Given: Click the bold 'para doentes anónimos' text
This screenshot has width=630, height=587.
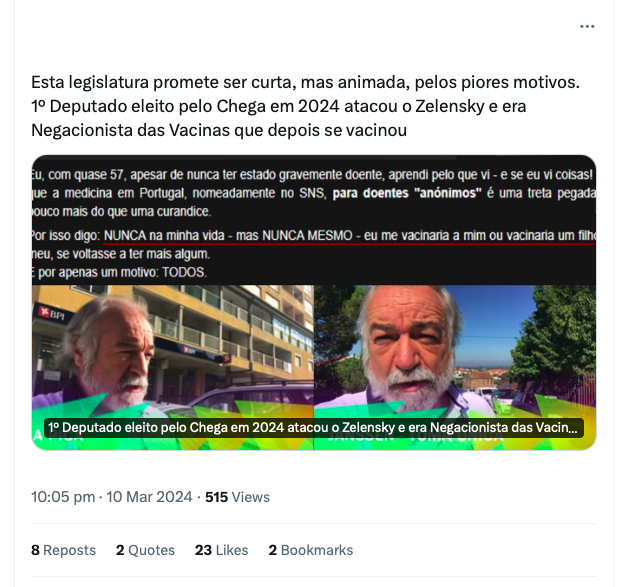Looking at the screenshot, I should [x=407, y=193].
